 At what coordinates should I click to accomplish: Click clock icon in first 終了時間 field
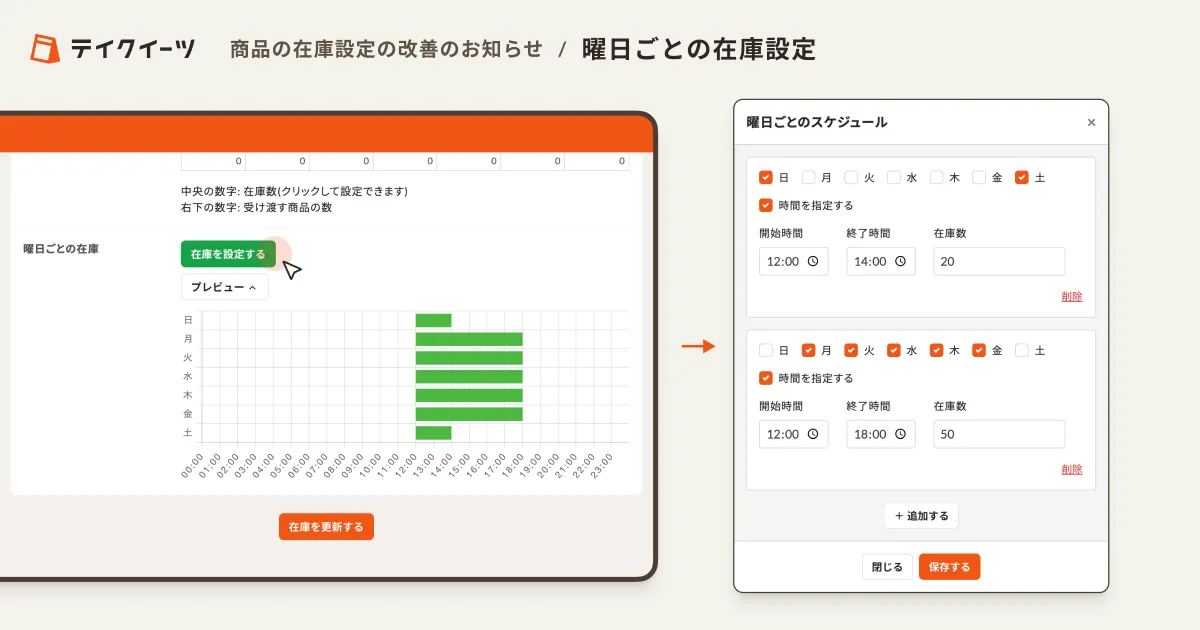click(900, 262)
